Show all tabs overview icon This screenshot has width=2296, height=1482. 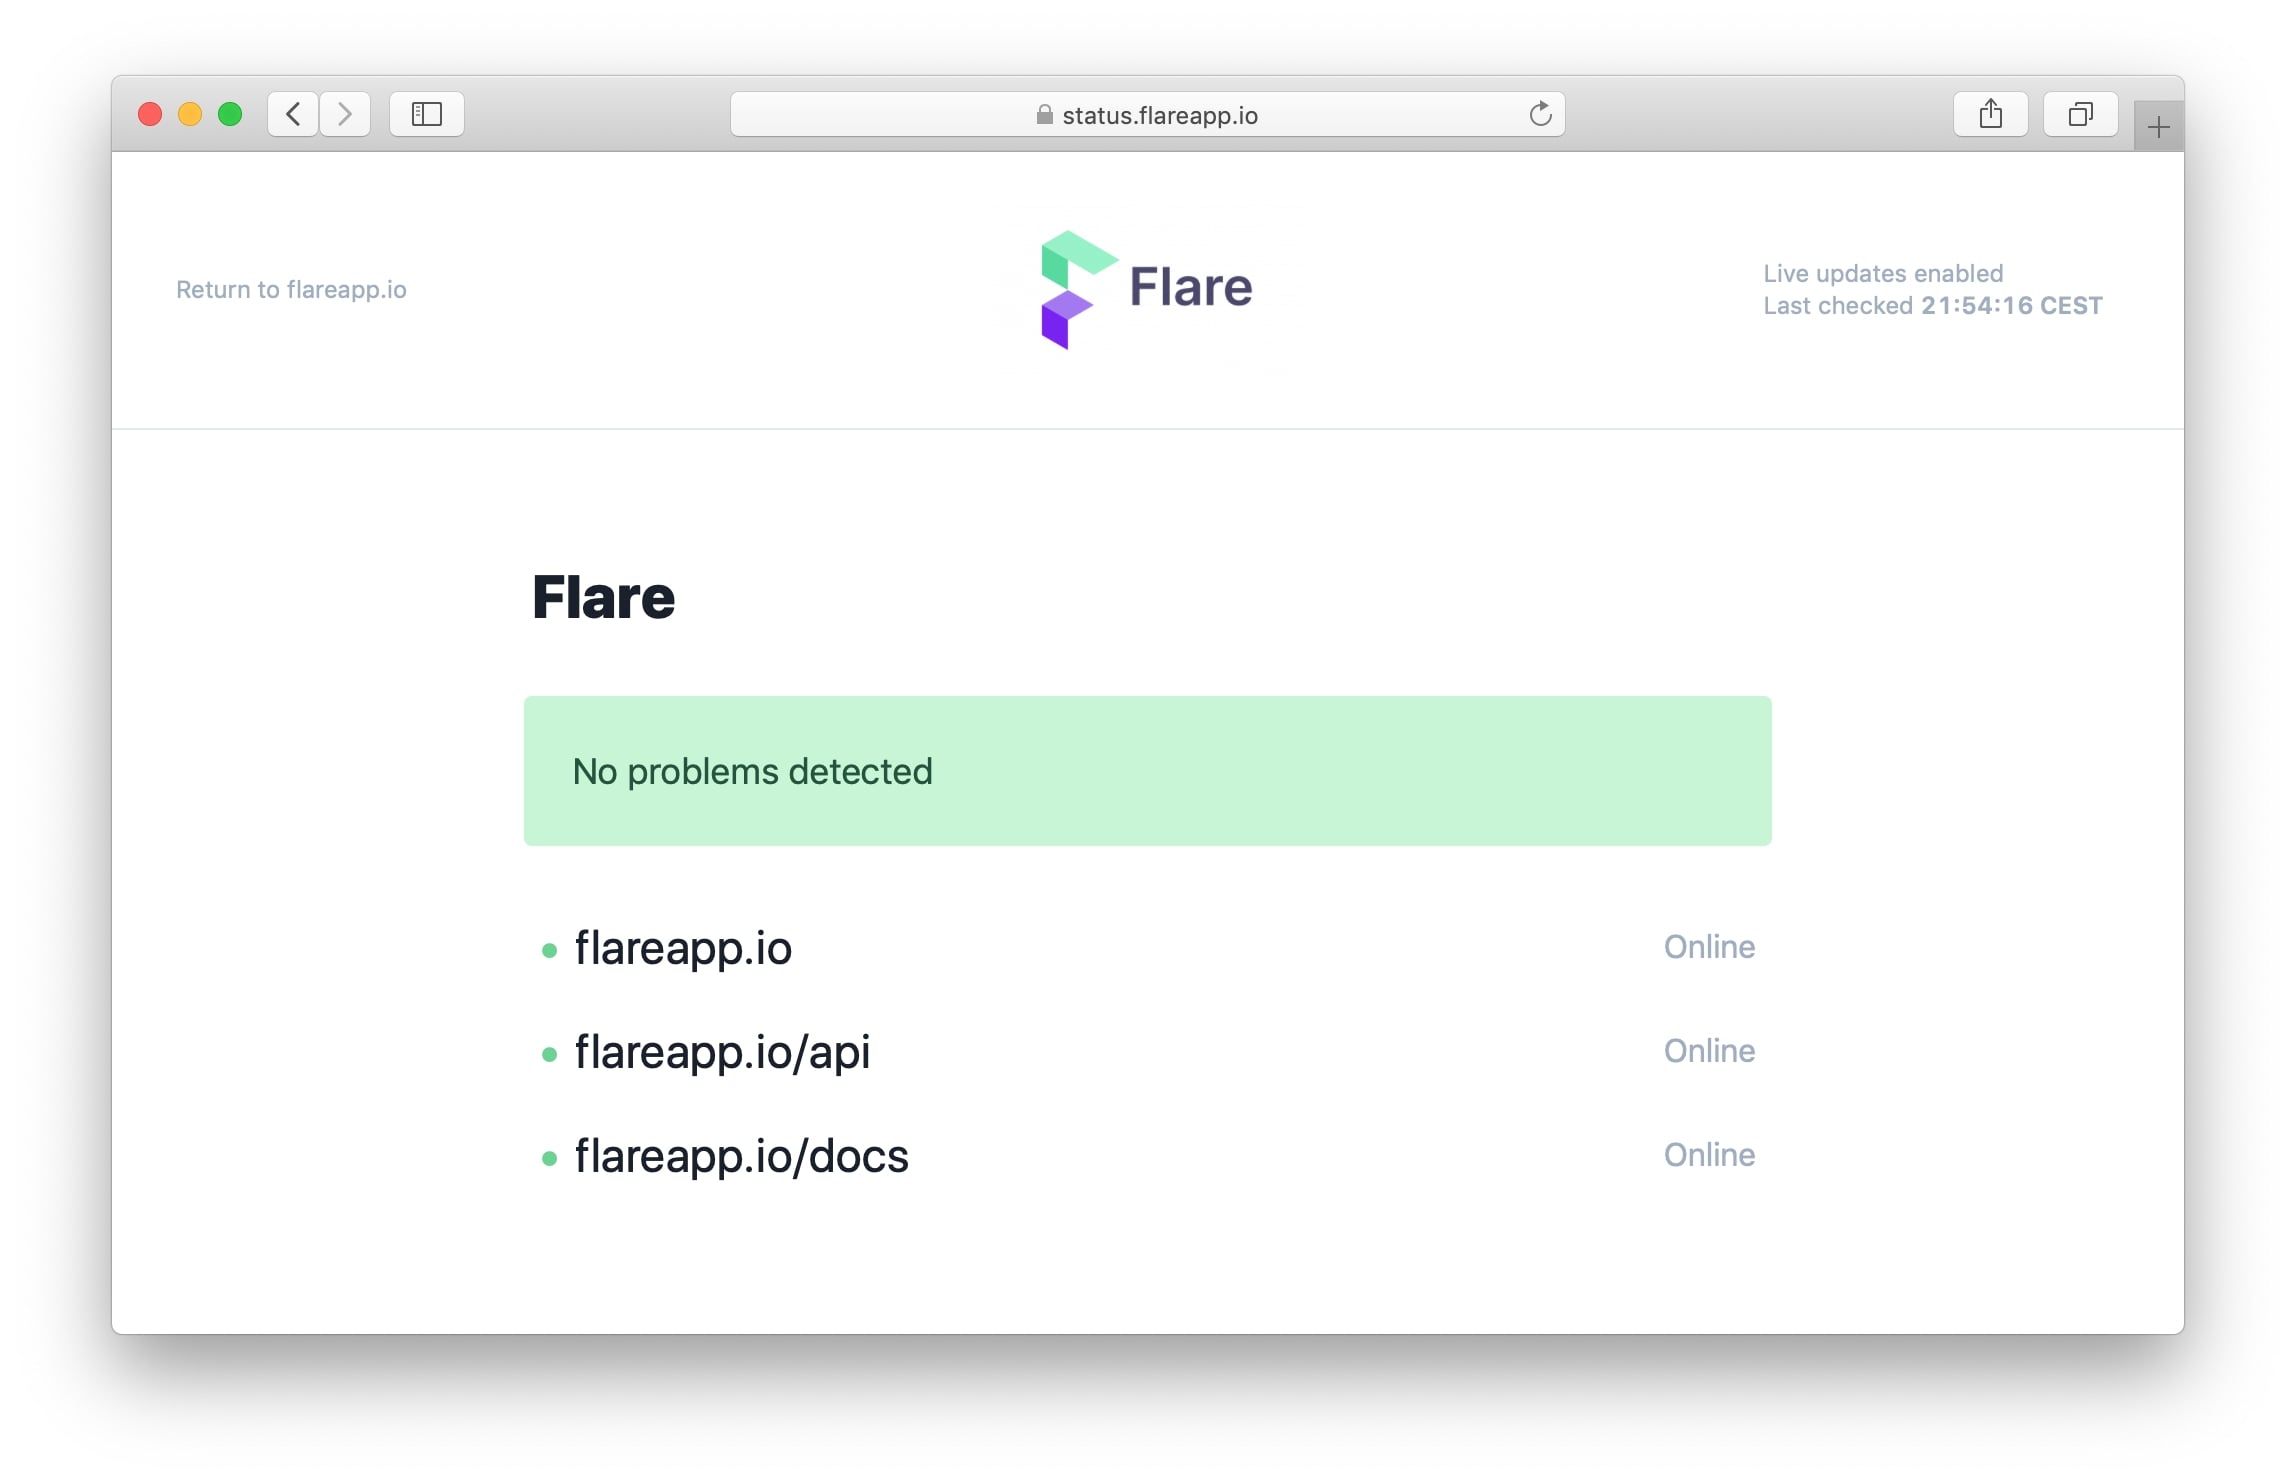tap(2080, 114)
